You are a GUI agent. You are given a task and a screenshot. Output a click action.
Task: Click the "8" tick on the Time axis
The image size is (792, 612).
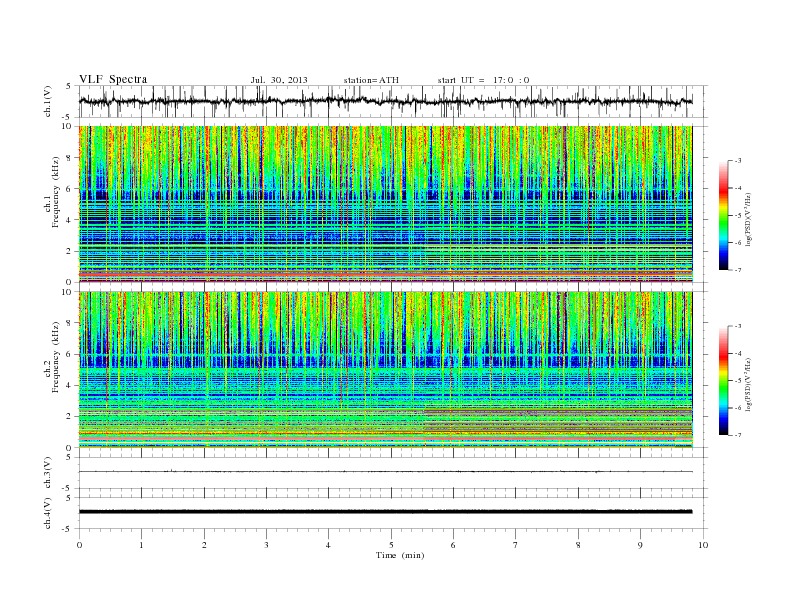(x=578, y=545)
